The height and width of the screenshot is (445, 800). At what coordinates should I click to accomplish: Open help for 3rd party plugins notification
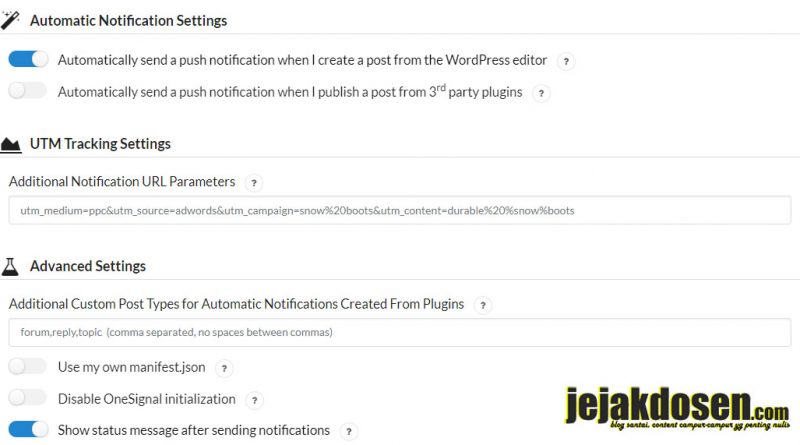541,93
